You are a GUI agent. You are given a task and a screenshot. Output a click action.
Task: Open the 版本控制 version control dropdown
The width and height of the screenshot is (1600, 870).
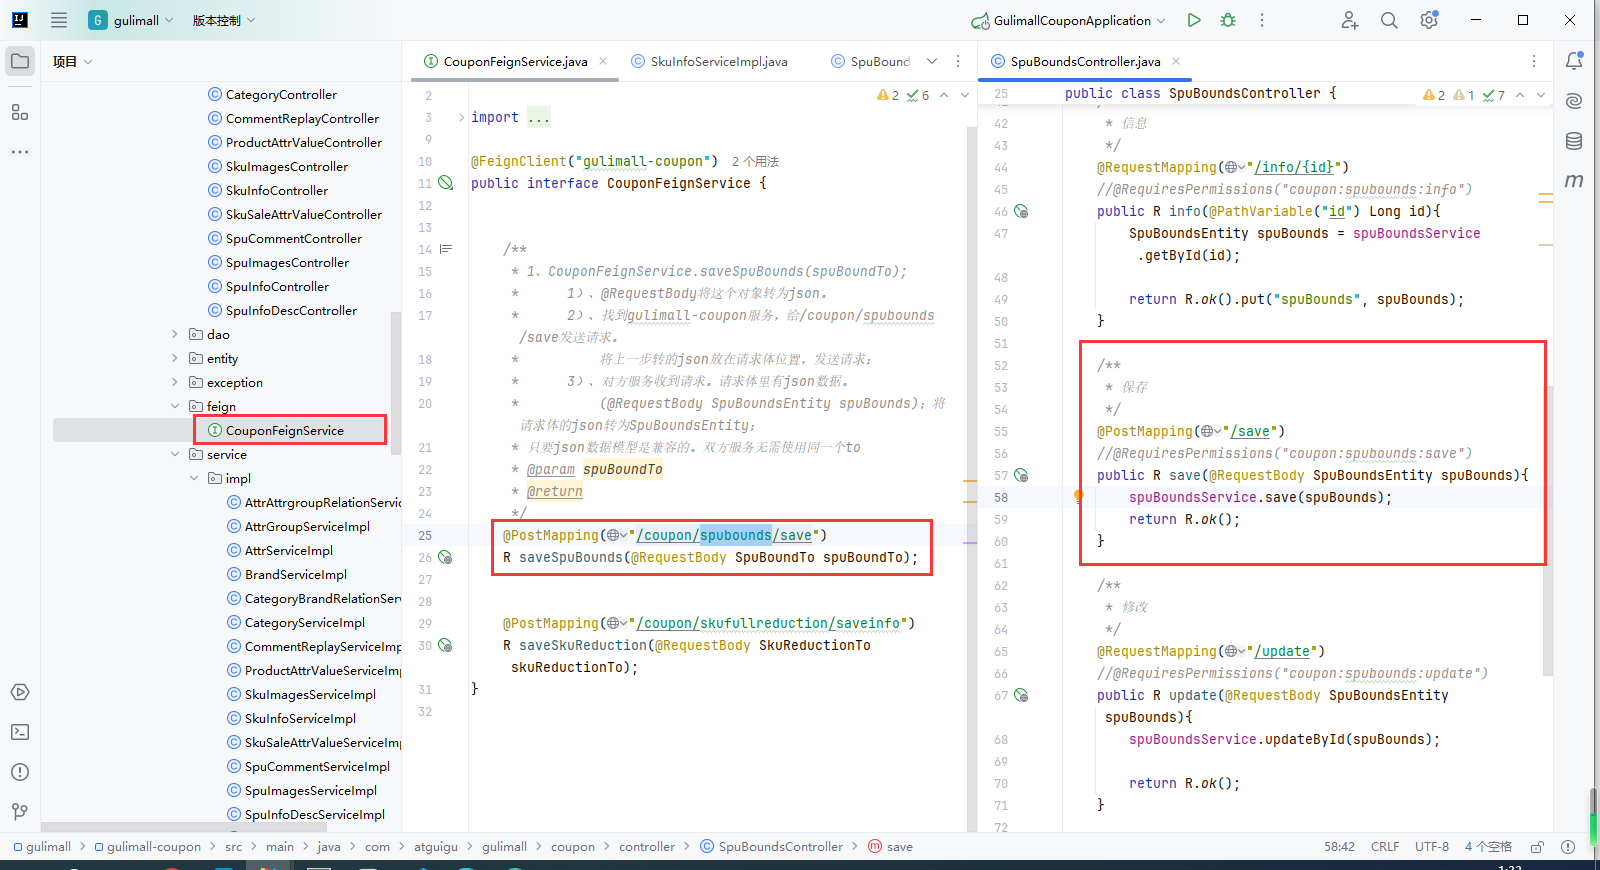click(224, 20)
